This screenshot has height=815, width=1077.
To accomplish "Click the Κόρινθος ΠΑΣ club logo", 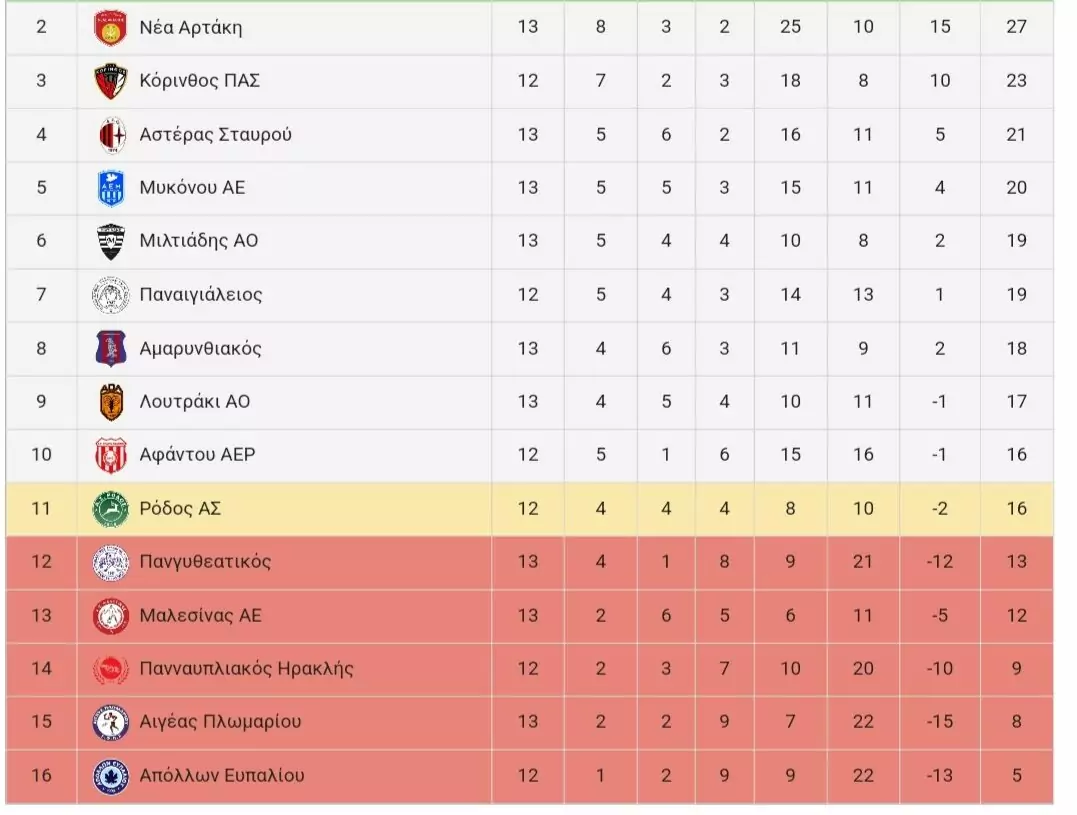I will pyautogui.click(x=110, y=81).
